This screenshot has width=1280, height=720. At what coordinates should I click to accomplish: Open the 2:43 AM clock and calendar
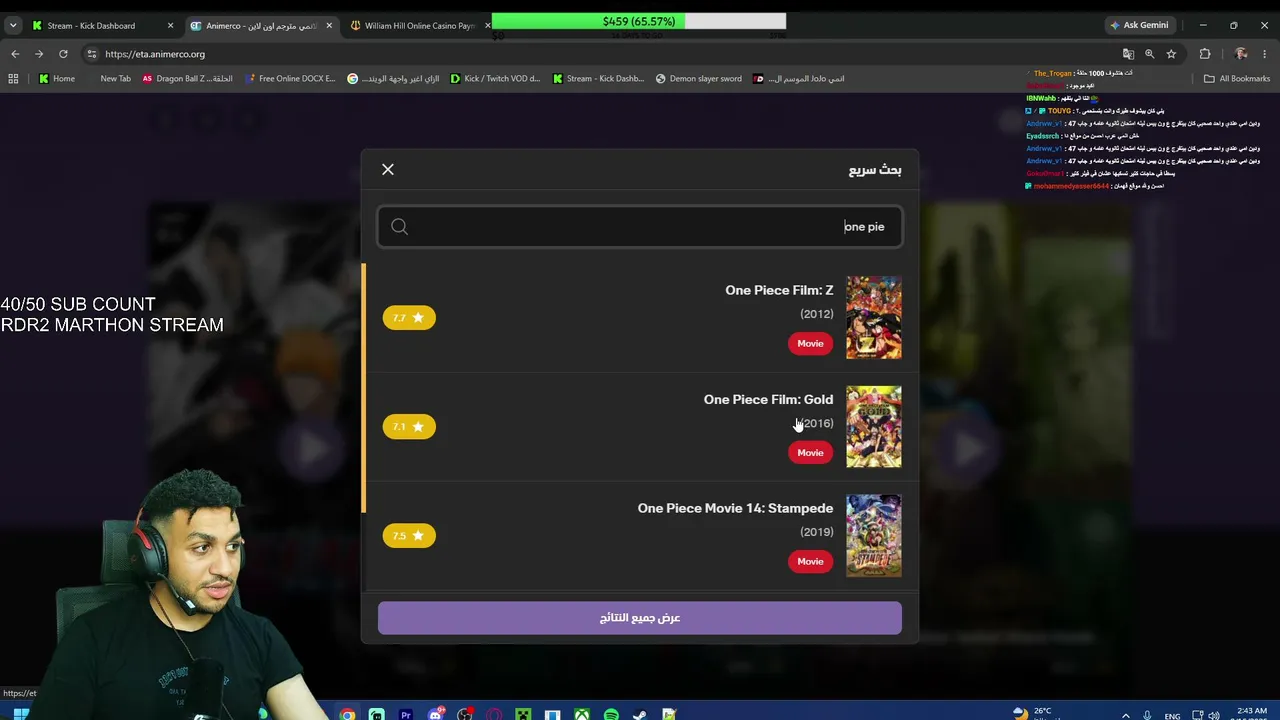click(1251, 714)
